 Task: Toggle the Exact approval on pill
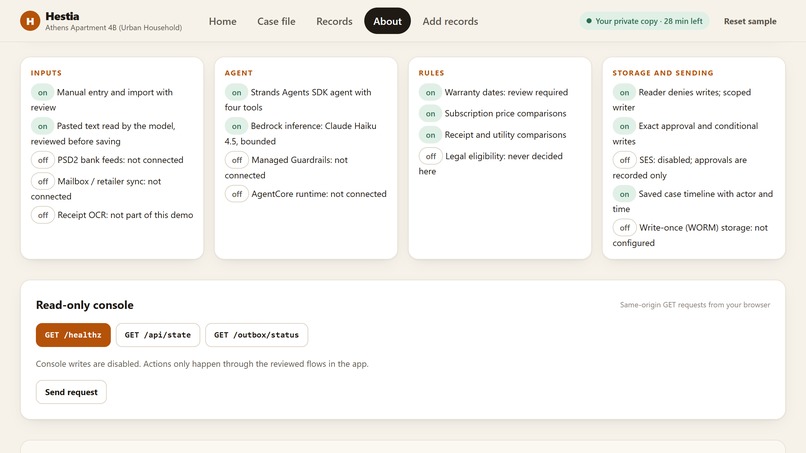coord(624,126)
